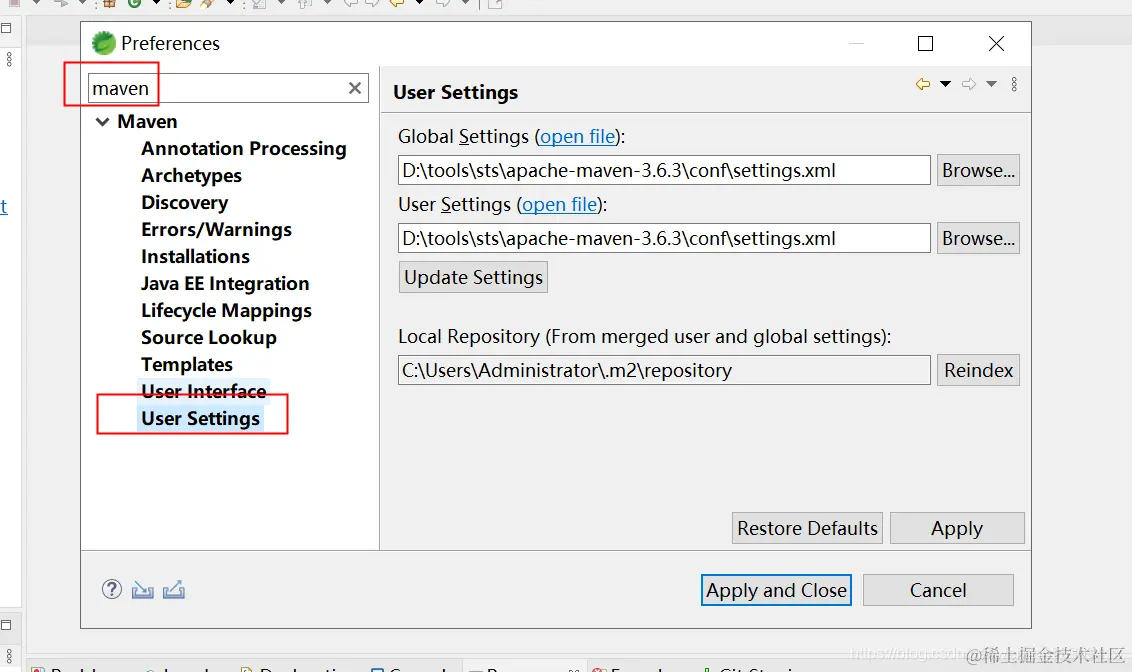Browse for Global Settings file
The height and width of the screenshot is (672, 1132).
(978, 170)
